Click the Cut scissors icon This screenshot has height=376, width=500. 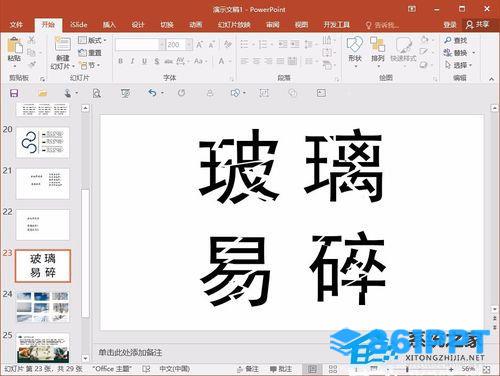(31, 40)
